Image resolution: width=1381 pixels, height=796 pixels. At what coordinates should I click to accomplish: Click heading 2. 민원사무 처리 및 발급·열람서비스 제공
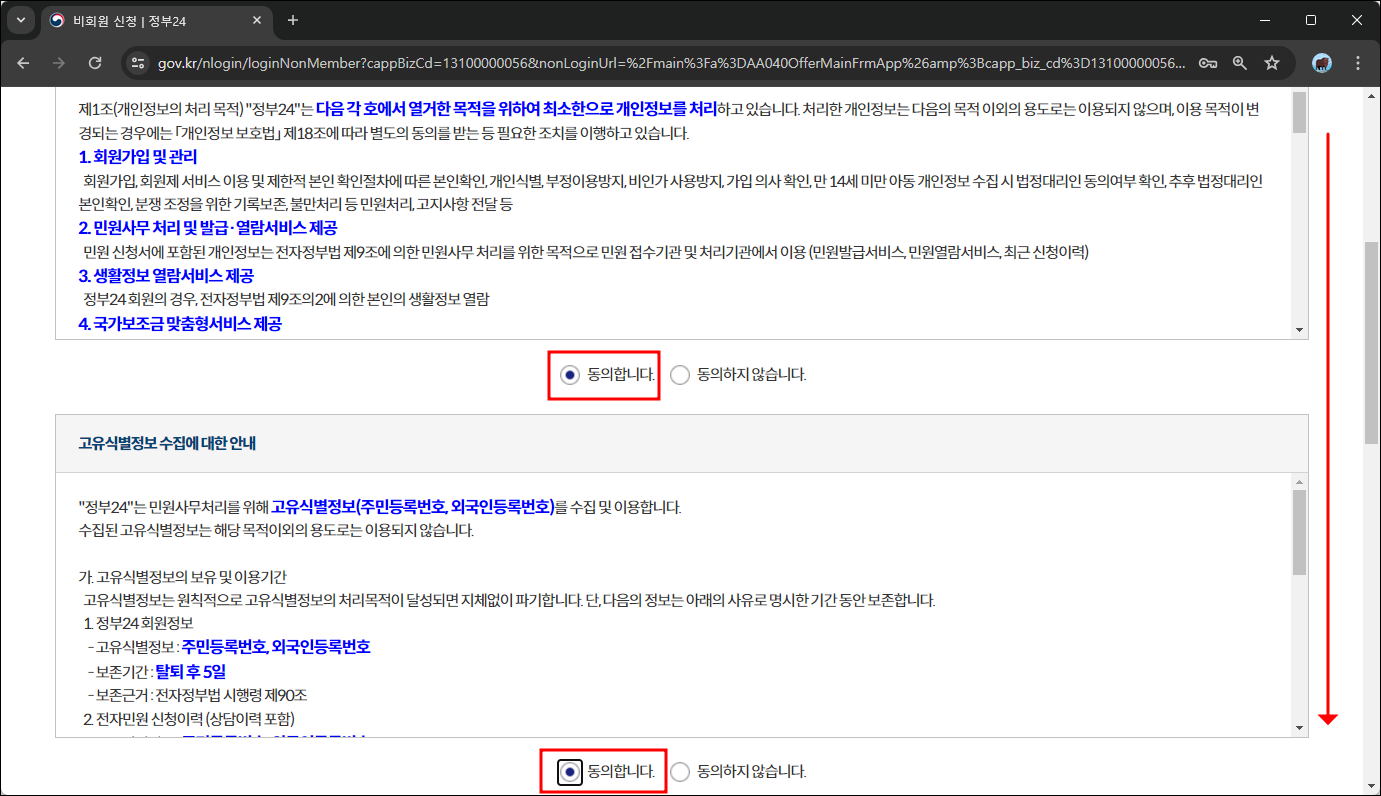tap(208, 228)
